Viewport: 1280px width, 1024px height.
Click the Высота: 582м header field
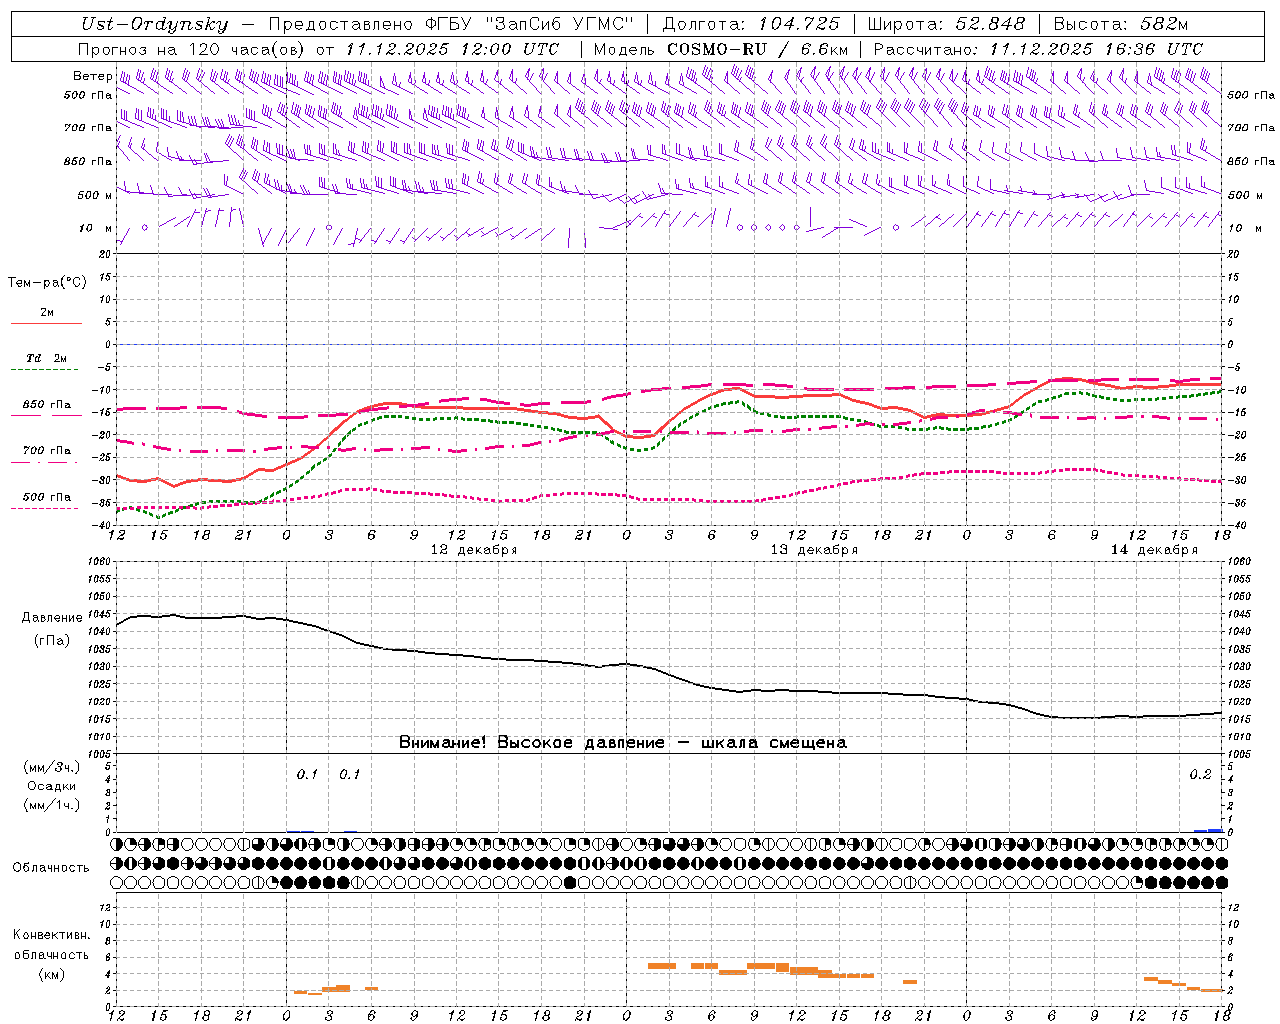(x=1122, y=24)
